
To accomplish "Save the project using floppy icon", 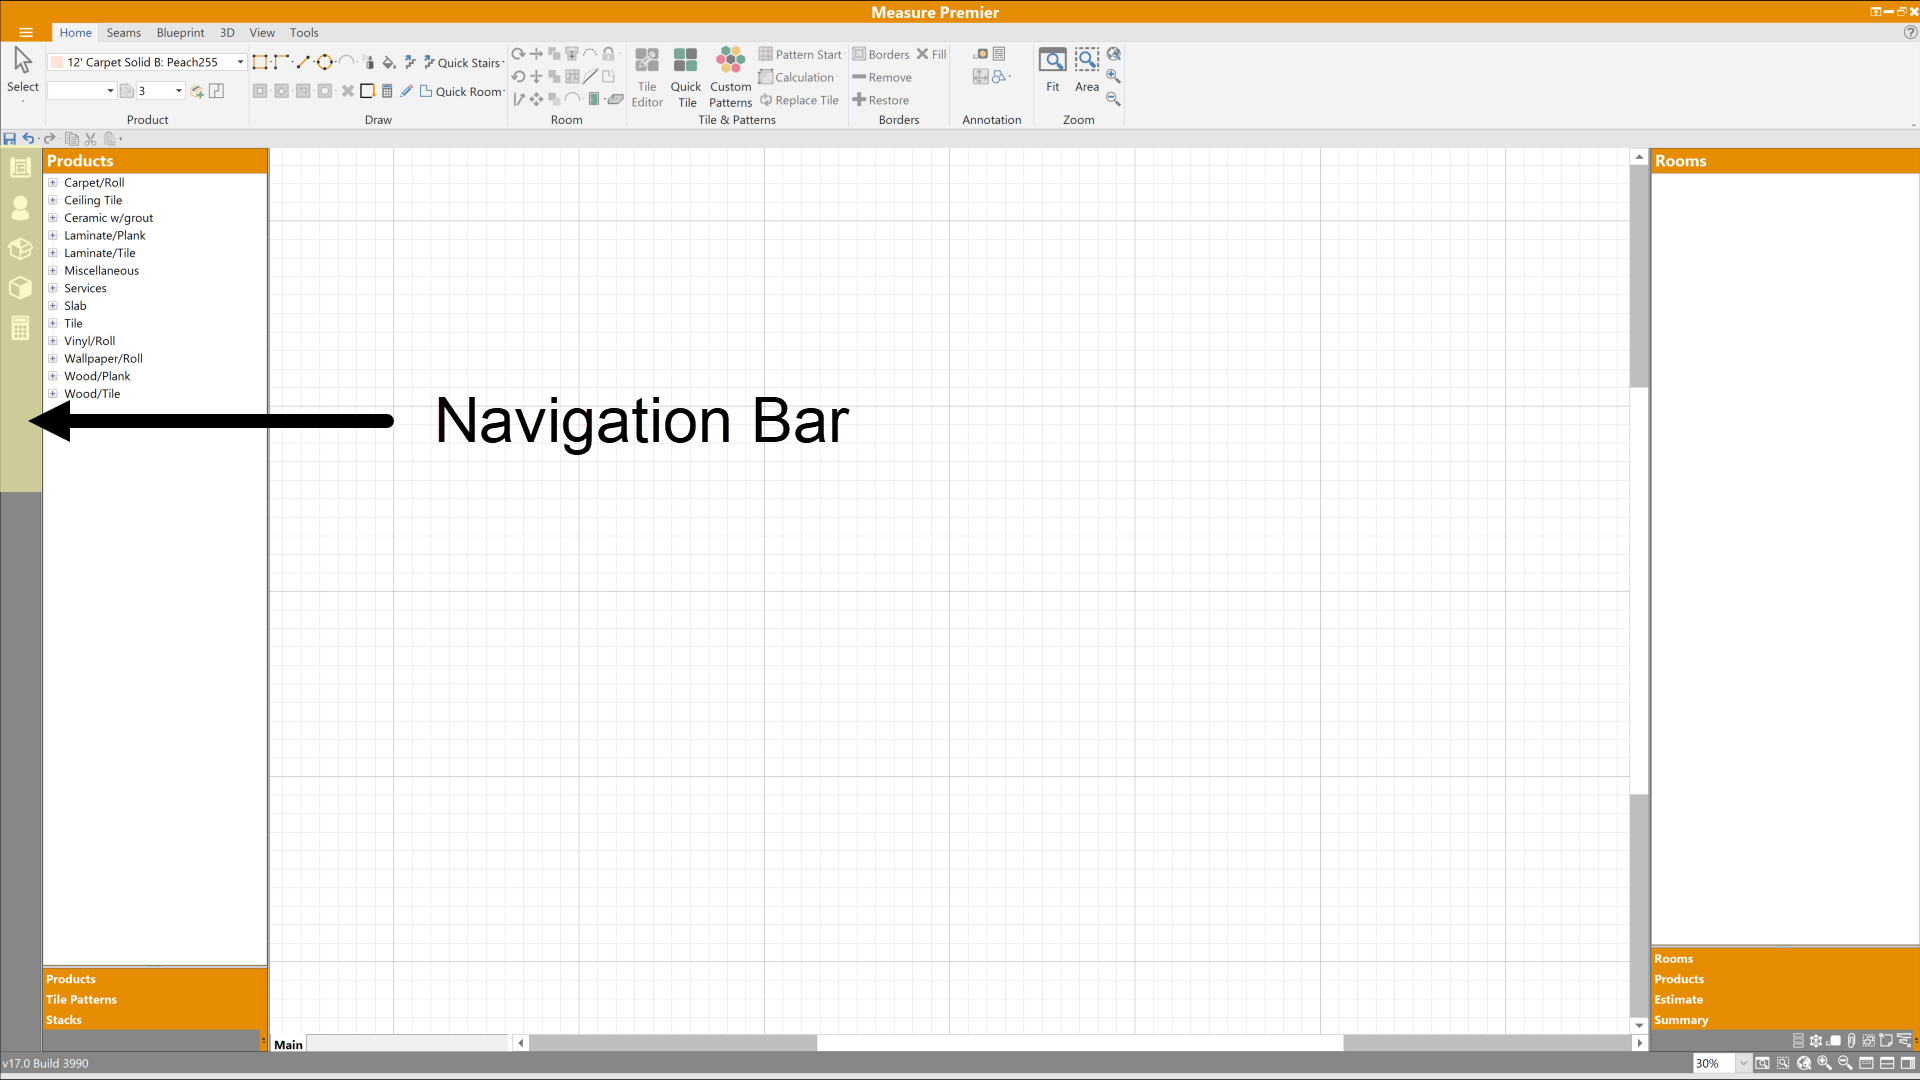I will tap(9, 139).
